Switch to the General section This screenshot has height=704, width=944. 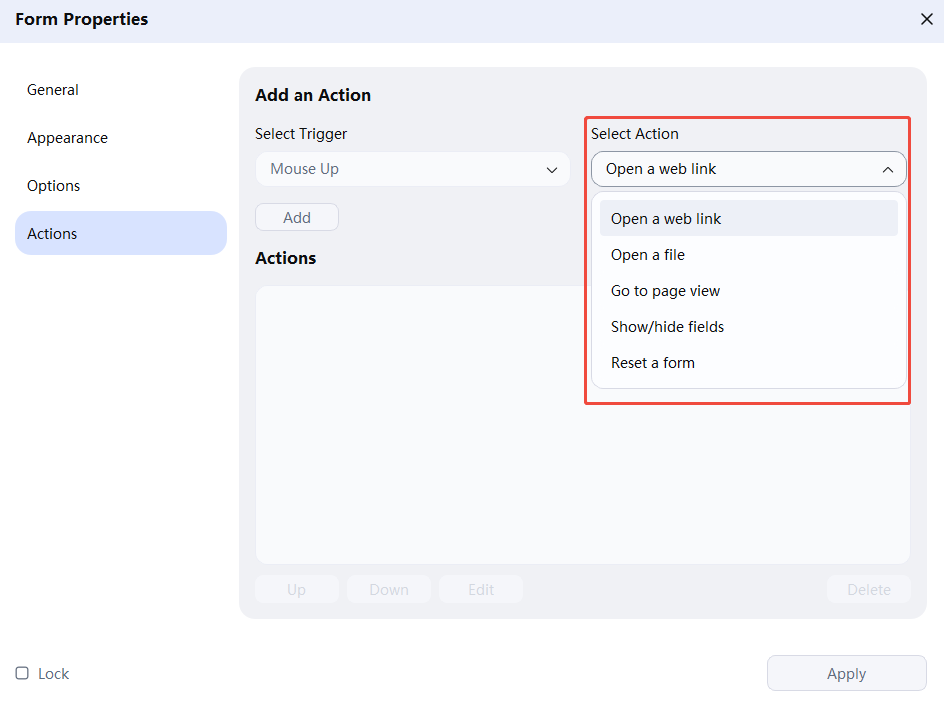(53, 89)
